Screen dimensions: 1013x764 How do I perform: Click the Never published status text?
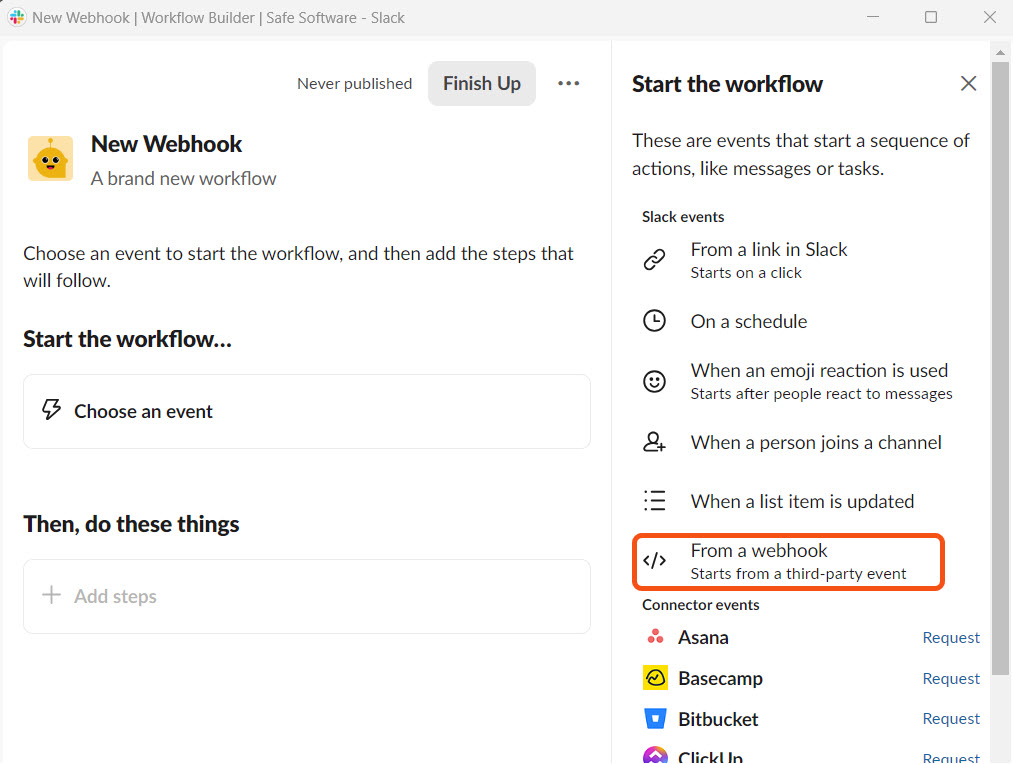354,83
